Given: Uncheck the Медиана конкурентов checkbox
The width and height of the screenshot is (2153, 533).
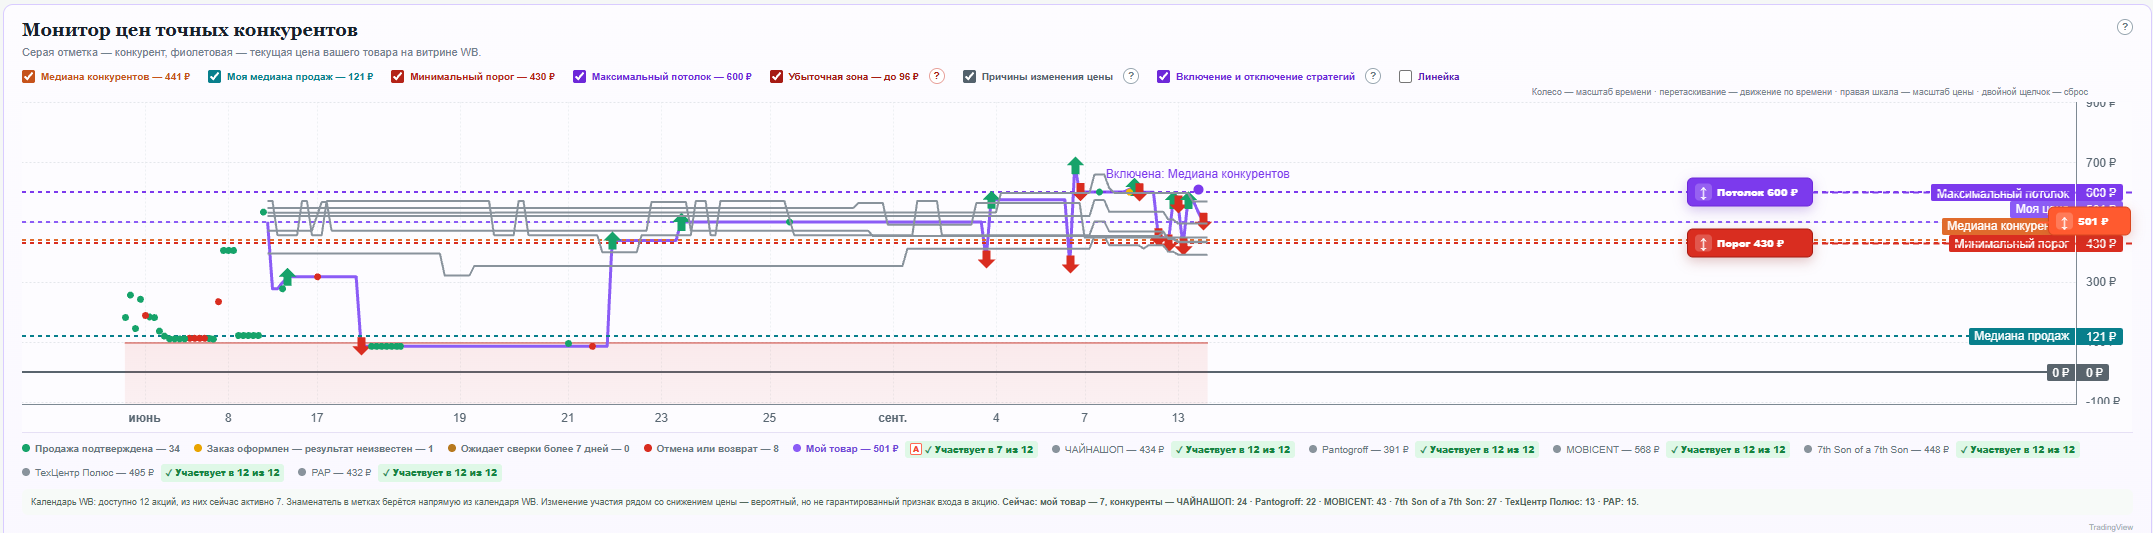Looking at the screenshot, I should pos(28,76).
